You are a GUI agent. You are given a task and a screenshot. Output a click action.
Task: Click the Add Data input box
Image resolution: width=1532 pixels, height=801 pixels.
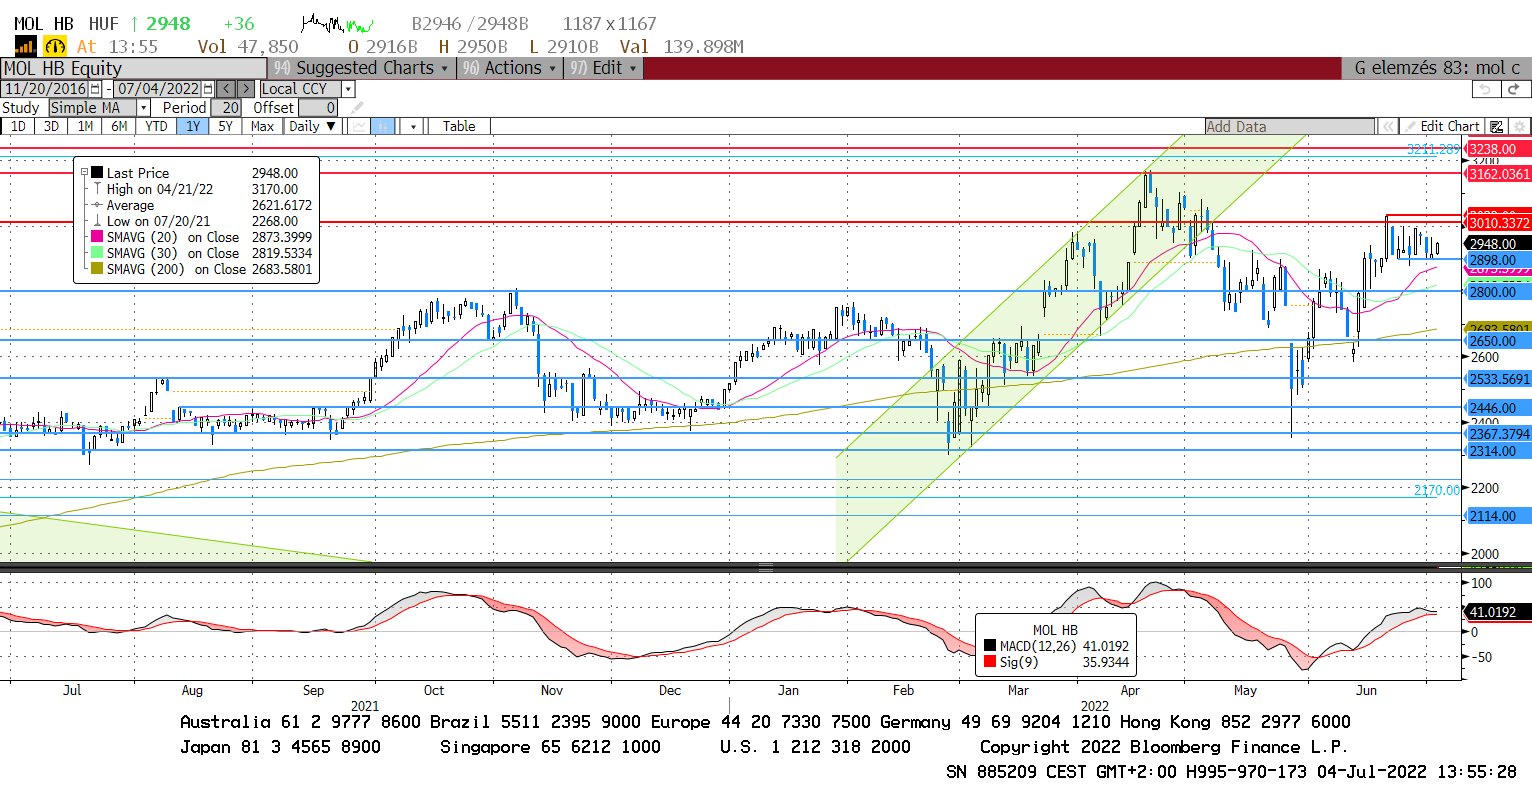point(1290,126)
